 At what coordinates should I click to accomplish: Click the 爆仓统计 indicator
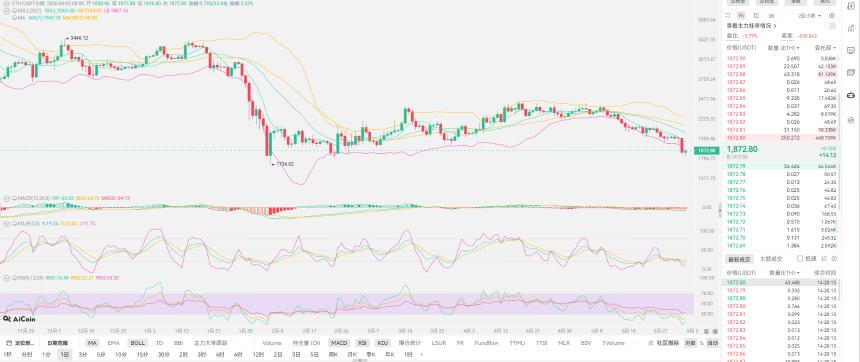click(409, 343)
